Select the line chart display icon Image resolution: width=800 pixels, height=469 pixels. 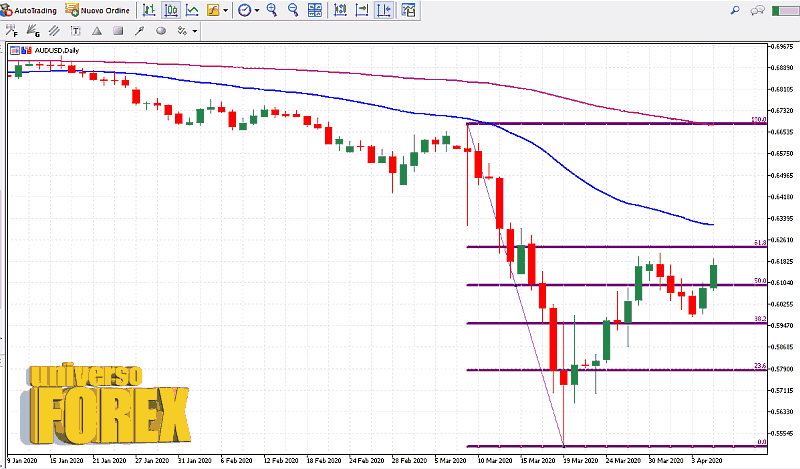pos(191,10)
